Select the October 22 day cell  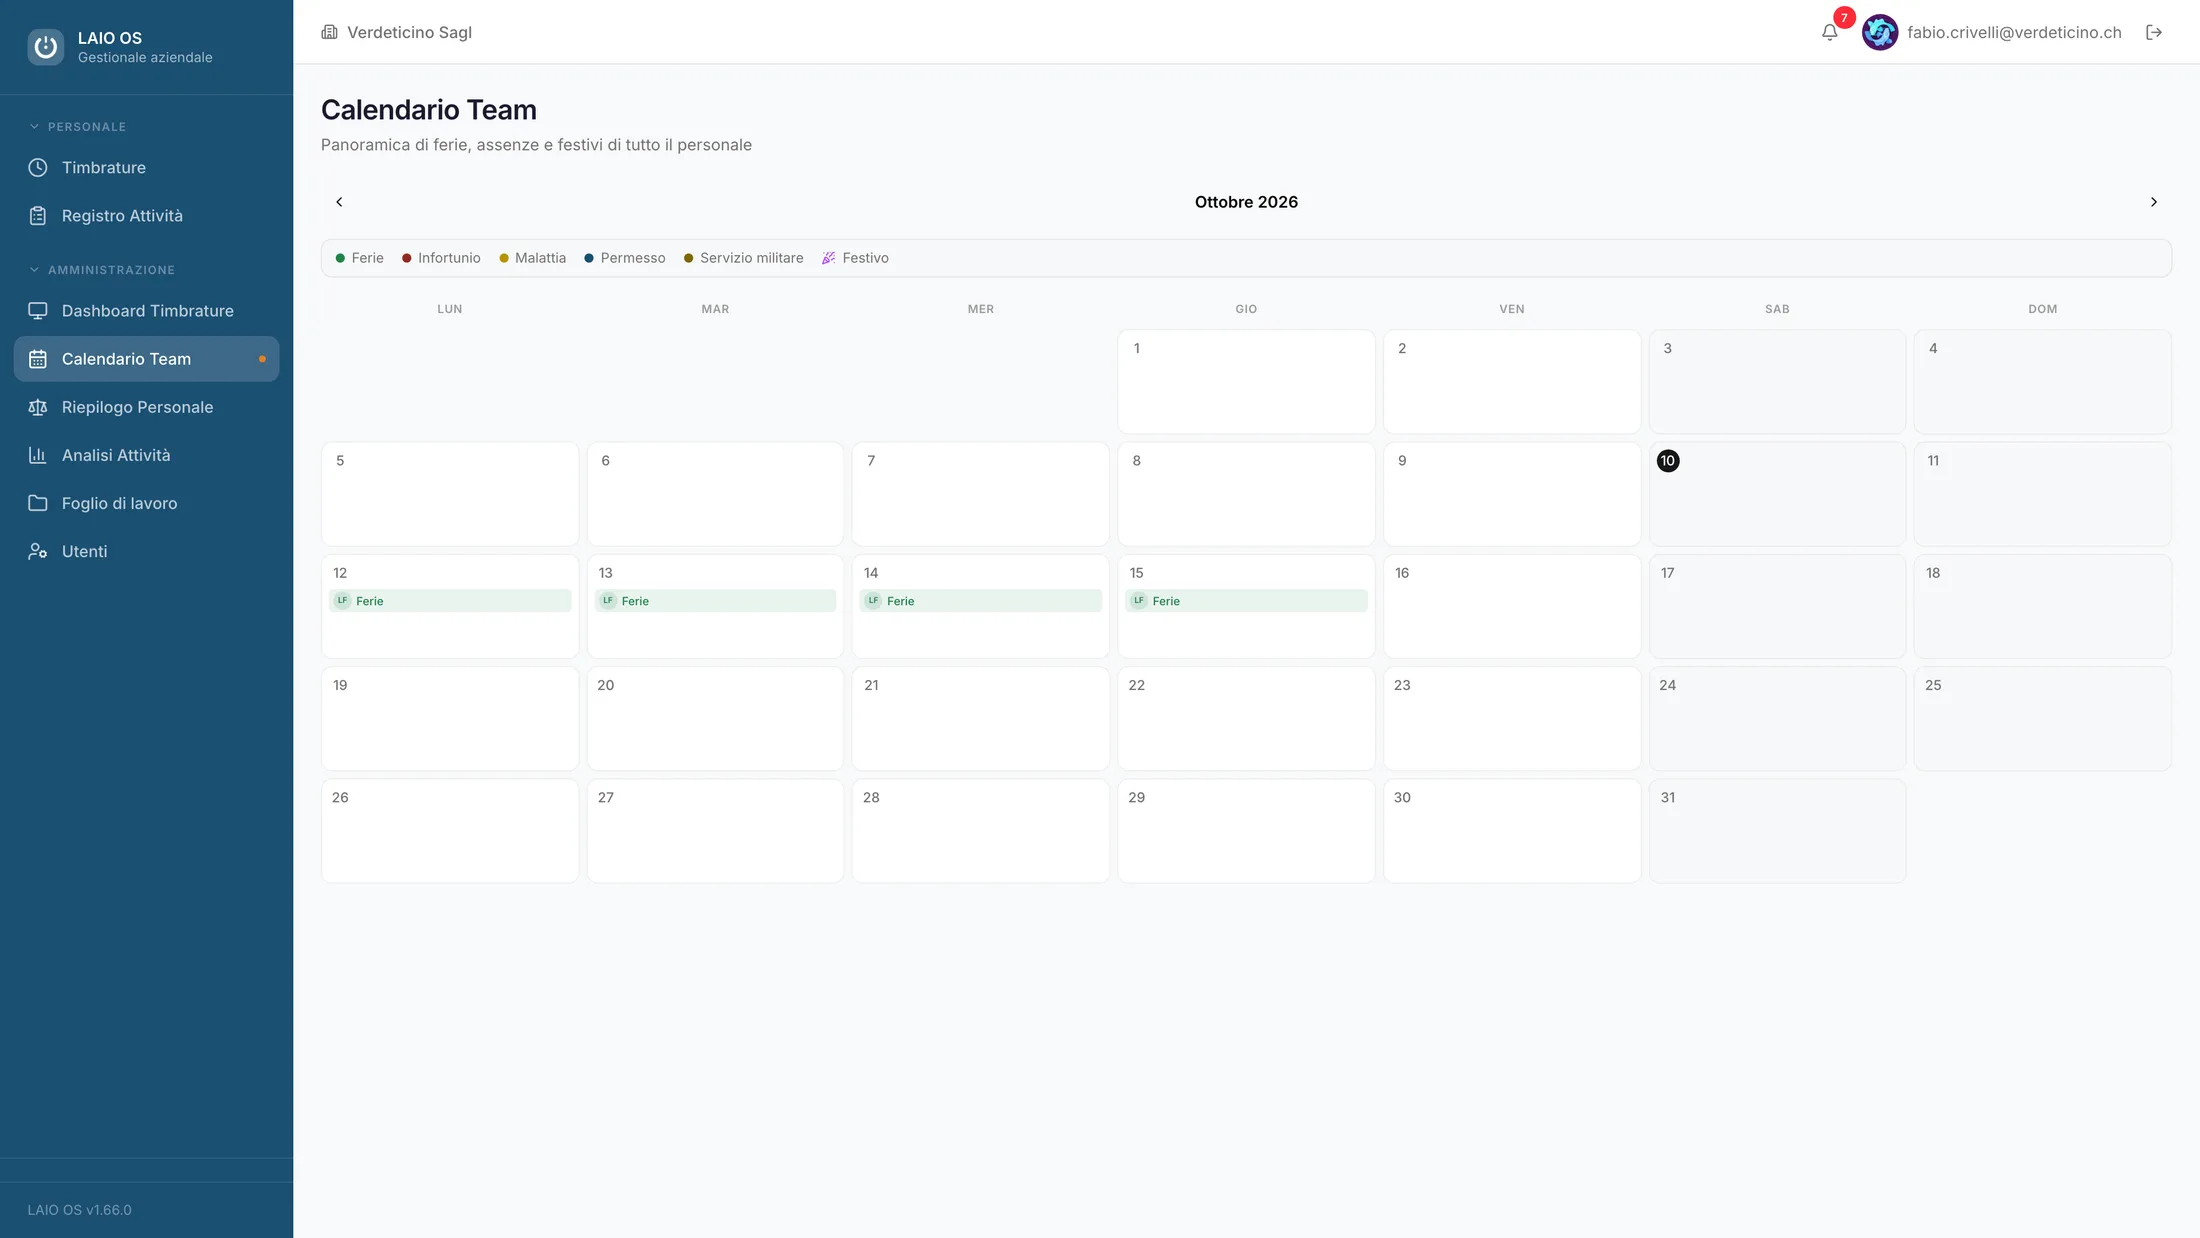[1246, 719]
